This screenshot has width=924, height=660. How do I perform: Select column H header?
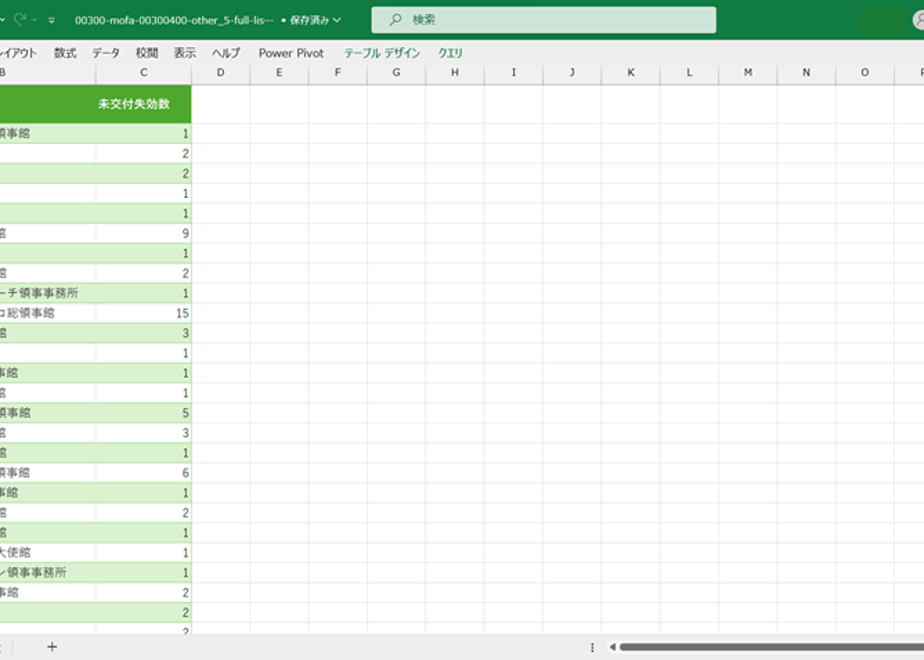(x=455, y=72)
